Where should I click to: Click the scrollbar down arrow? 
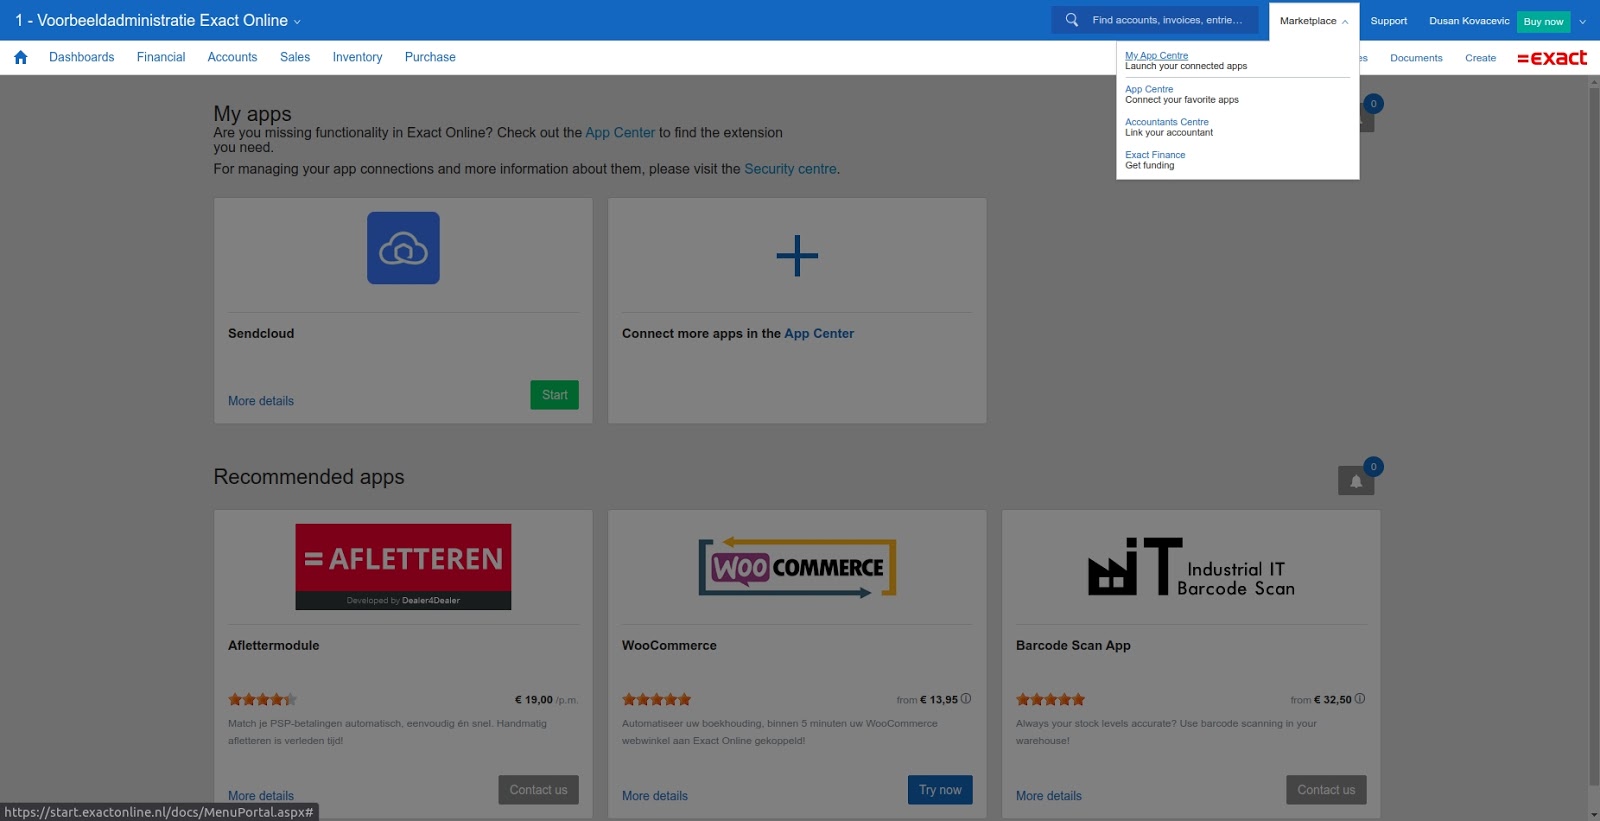tap(1594, 814)
